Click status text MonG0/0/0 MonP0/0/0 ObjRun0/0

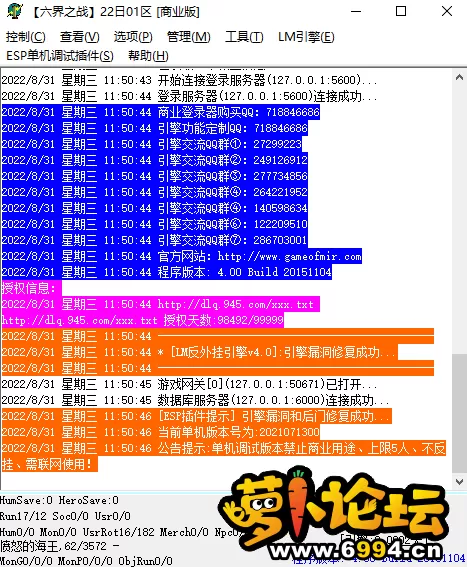coord(86,561)
